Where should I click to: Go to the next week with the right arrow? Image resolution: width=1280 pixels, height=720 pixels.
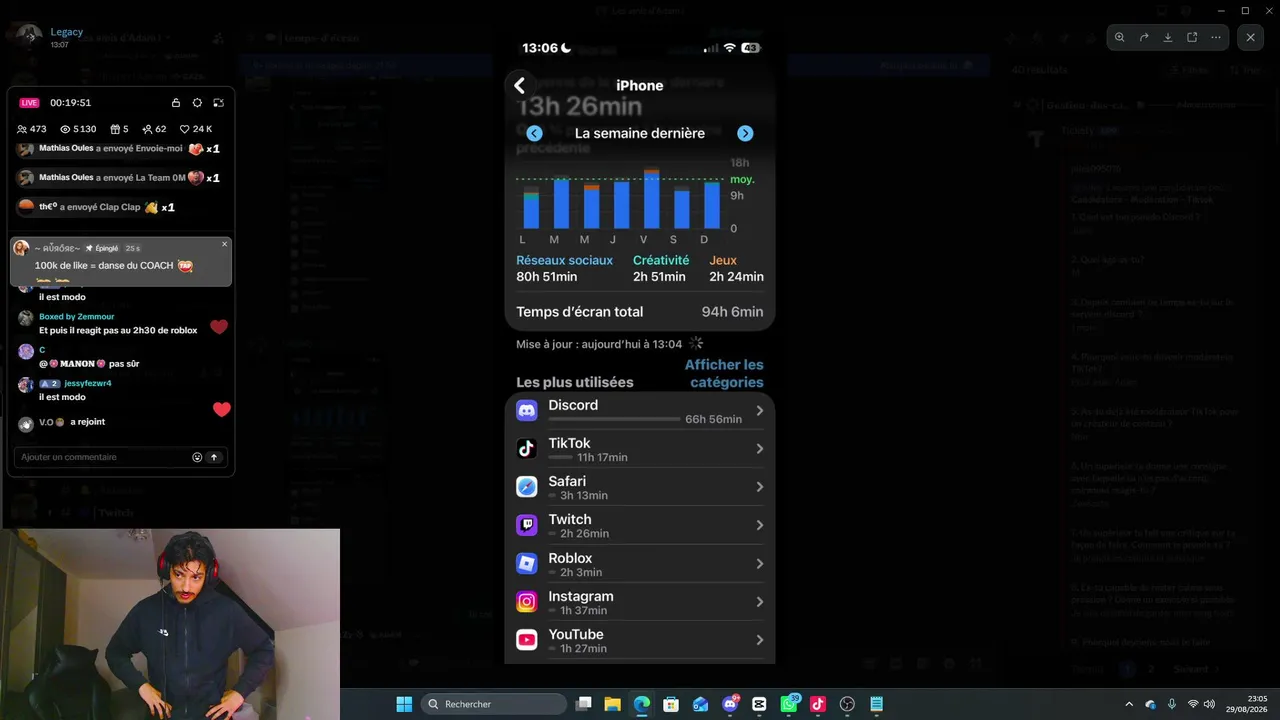[x=745, y=133]
